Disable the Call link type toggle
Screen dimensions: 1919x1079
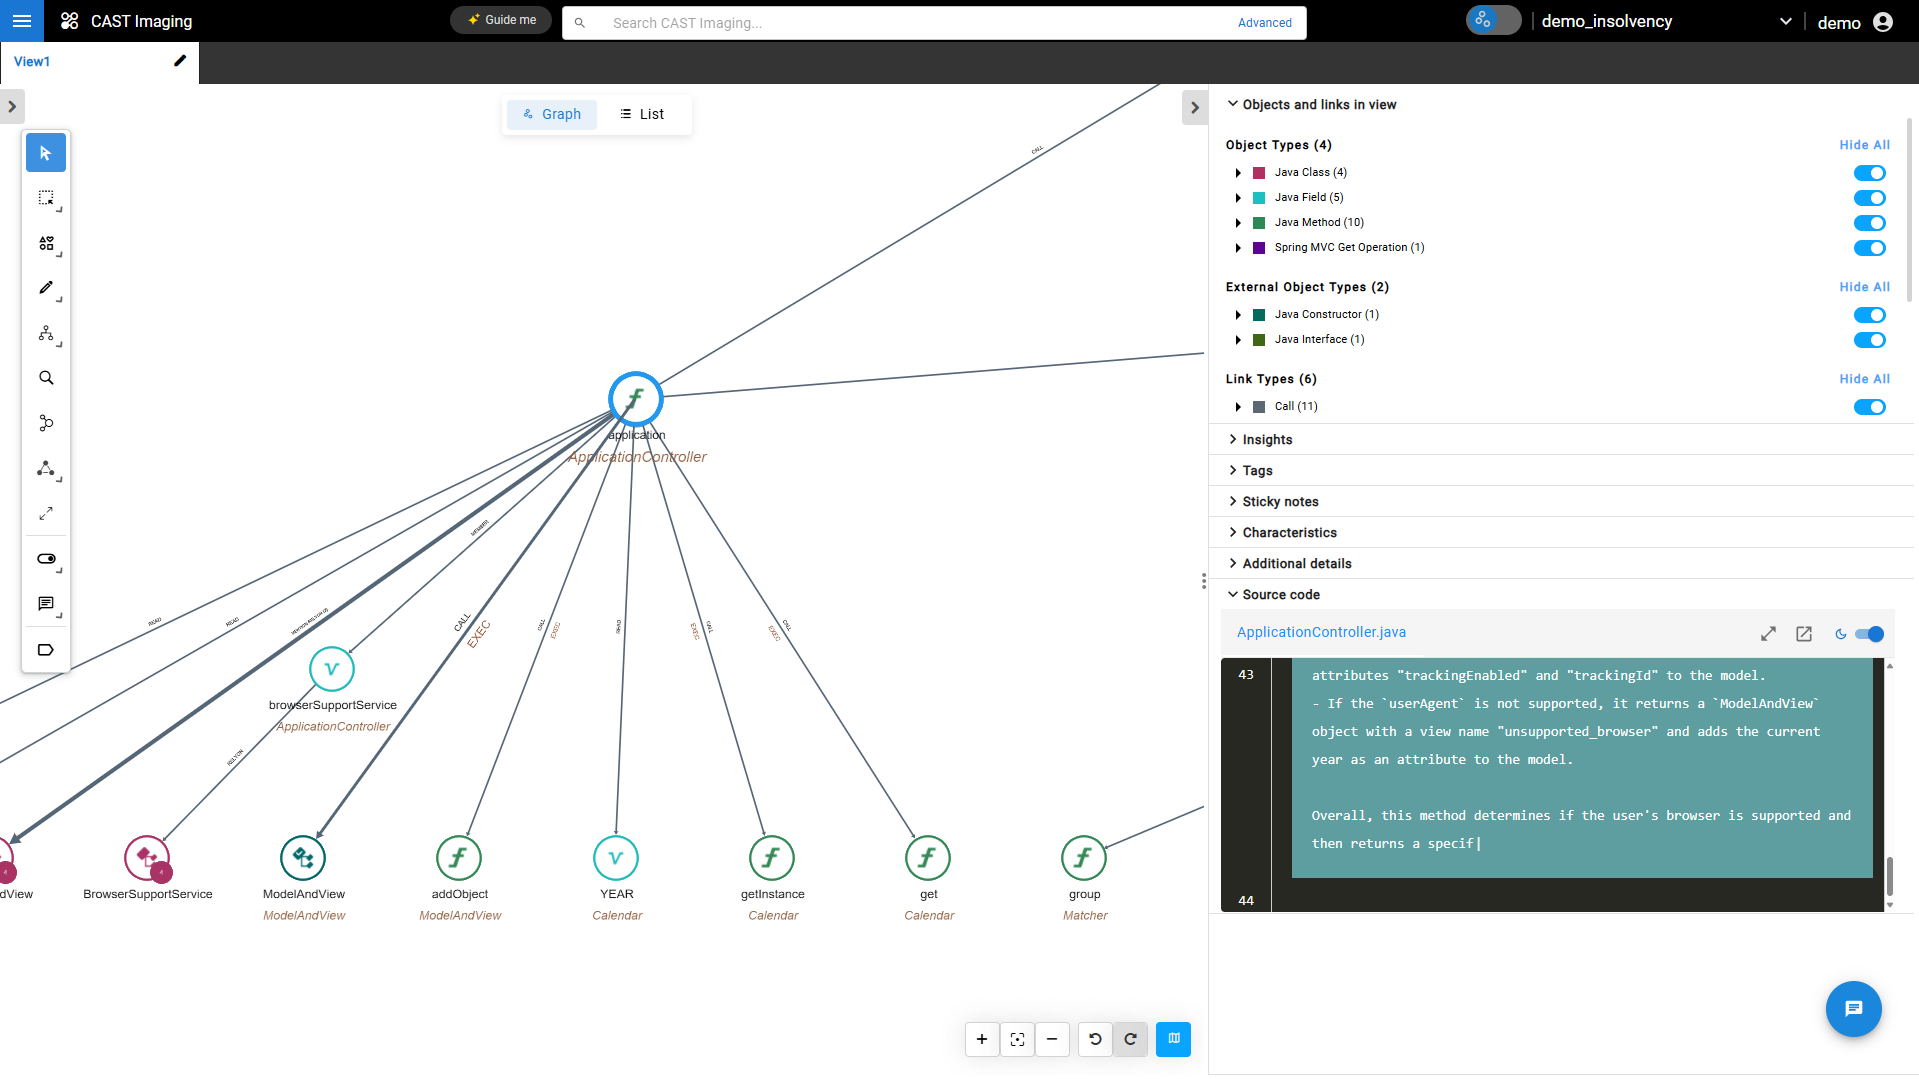click(1868, 407)
